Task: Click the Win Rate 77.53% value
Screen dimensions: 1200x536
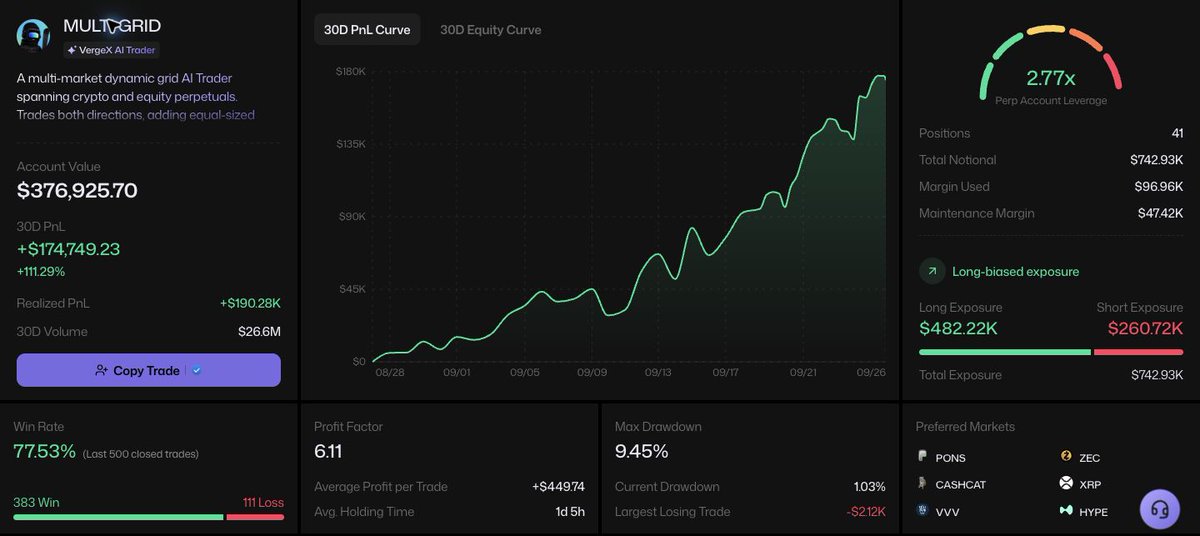Action: pyautogui.click(x=44, y=451)
